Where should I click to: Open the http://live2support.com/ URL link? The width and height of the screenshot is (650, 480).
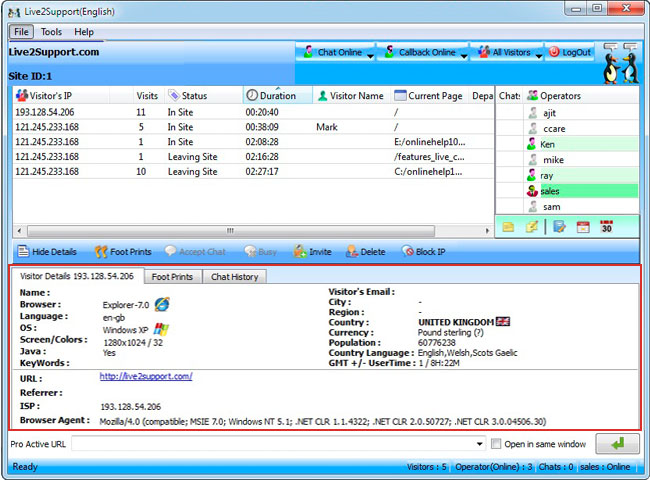(146, 376)
